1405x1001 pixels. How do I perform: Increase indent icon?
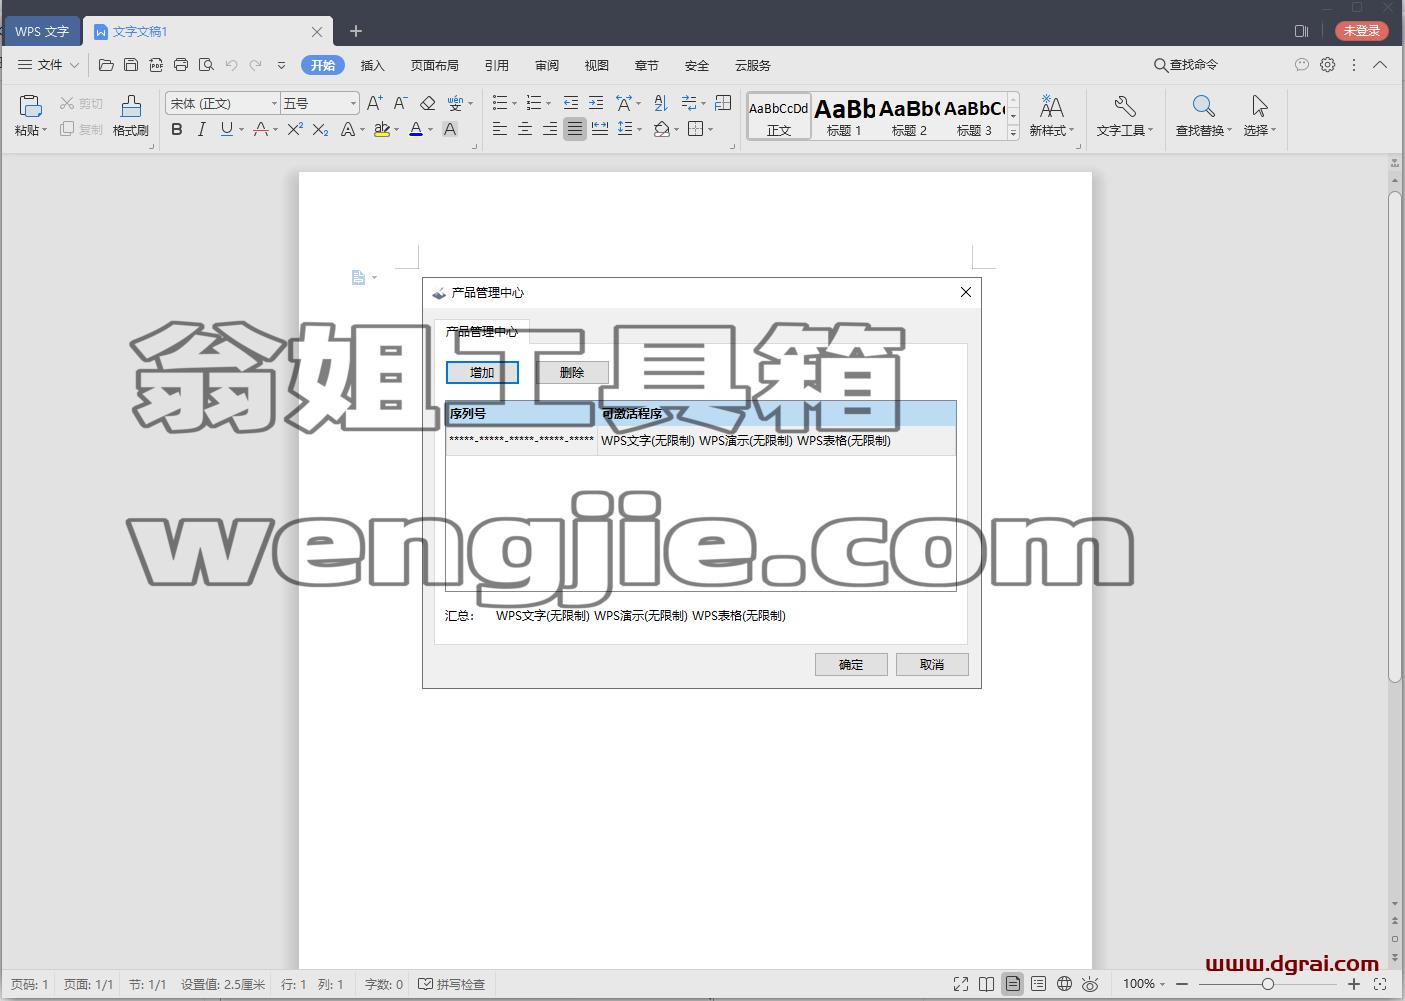[596, 103]
